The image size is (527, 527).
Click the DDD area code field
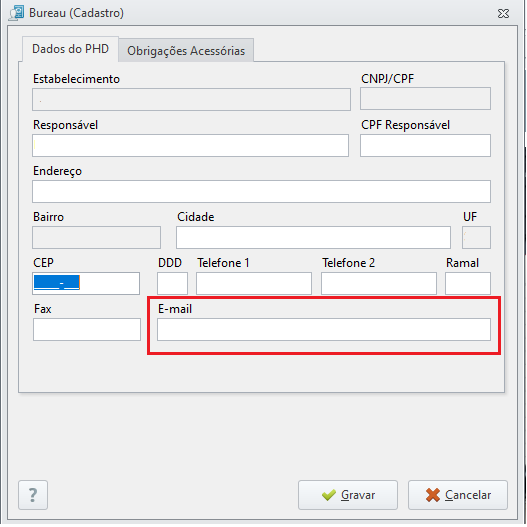click(172, 283)
